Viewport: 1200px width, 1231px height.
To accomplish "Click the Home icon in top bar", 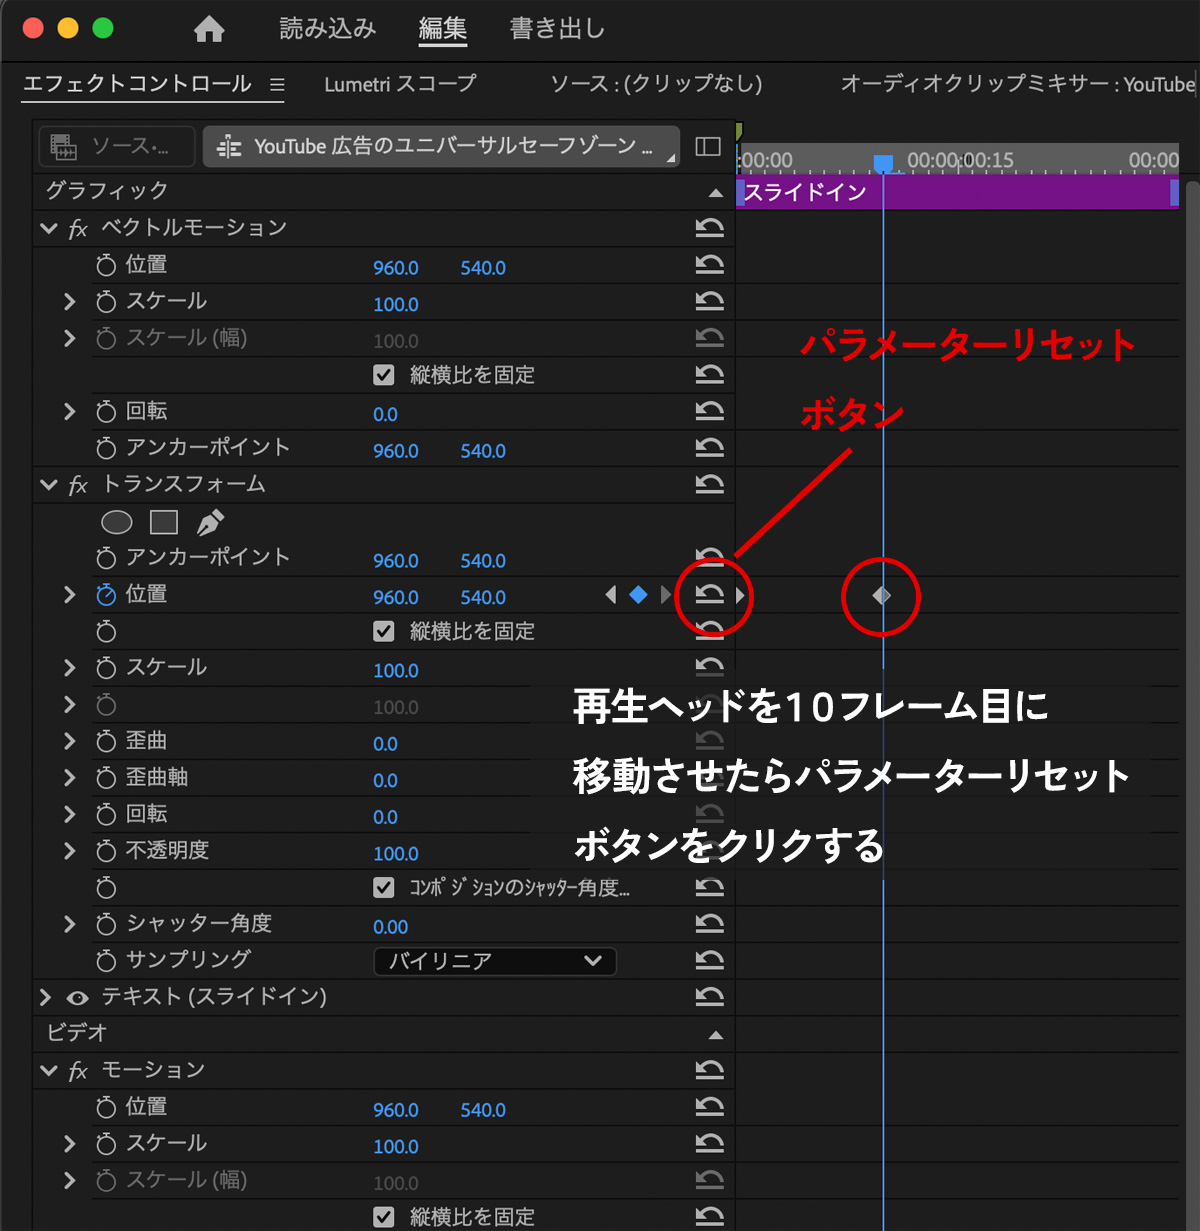I will point(209,30).
